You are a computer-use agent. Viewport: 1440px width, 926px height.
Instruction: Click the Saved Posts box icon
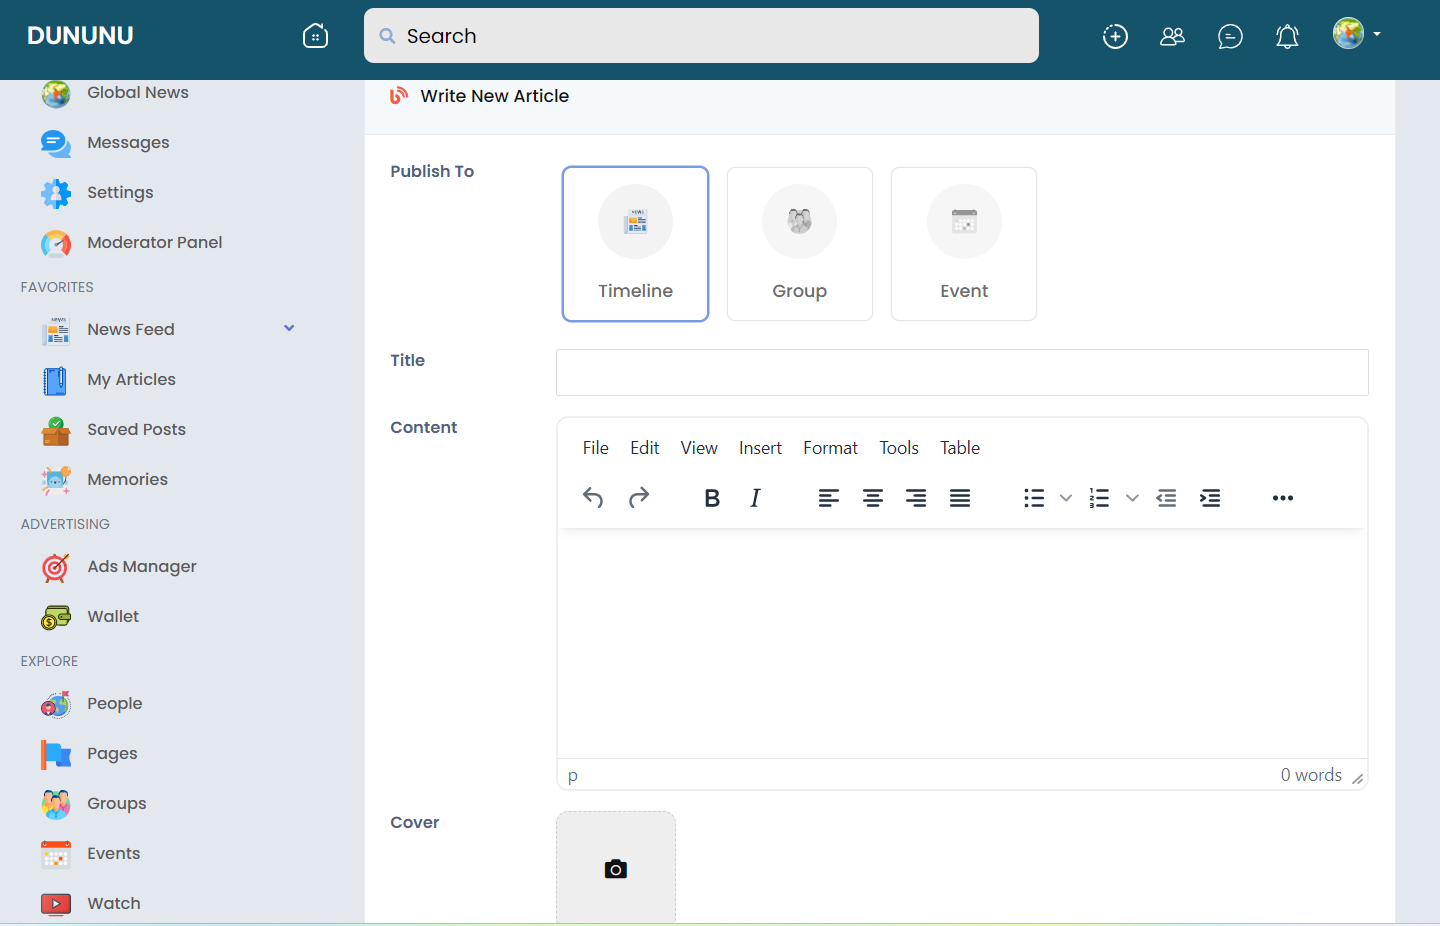pyautogui.click(x=55, y=430)
